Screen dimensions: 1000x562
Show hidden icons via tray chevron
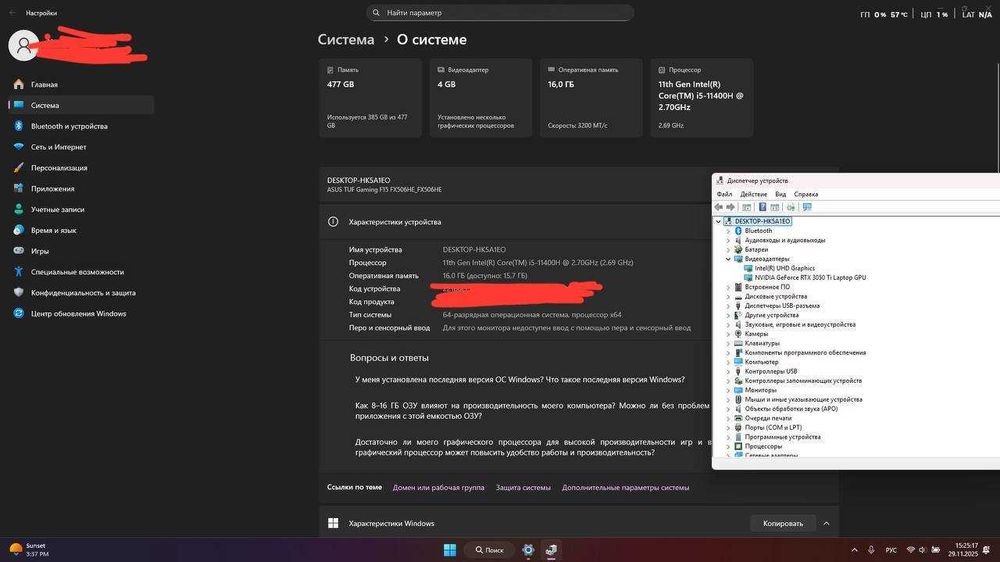(854, 550)
